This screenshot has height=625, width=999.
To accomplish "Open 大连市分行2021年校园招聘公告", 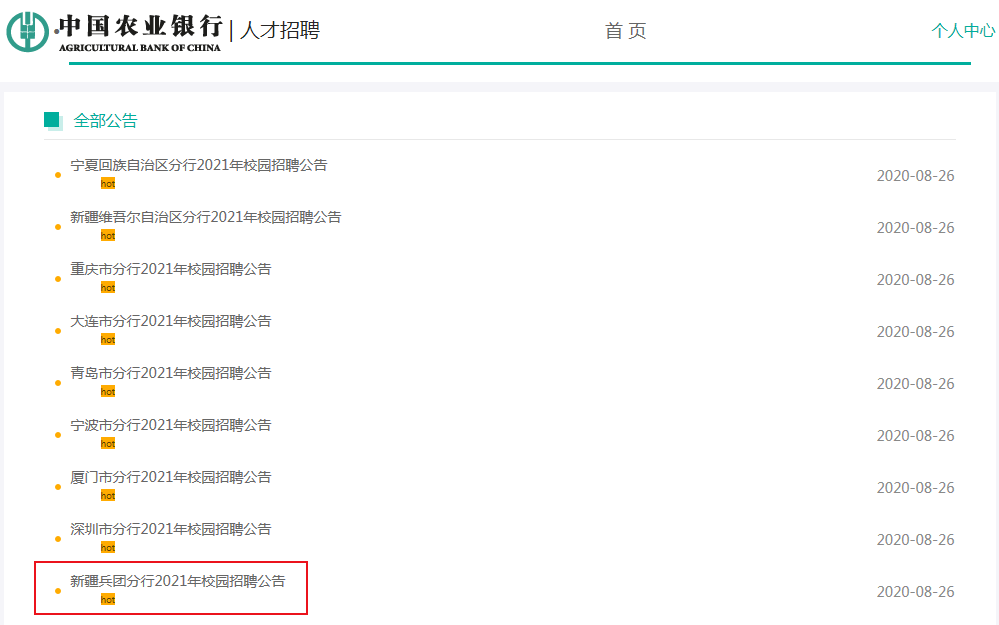I will point(170,321).
